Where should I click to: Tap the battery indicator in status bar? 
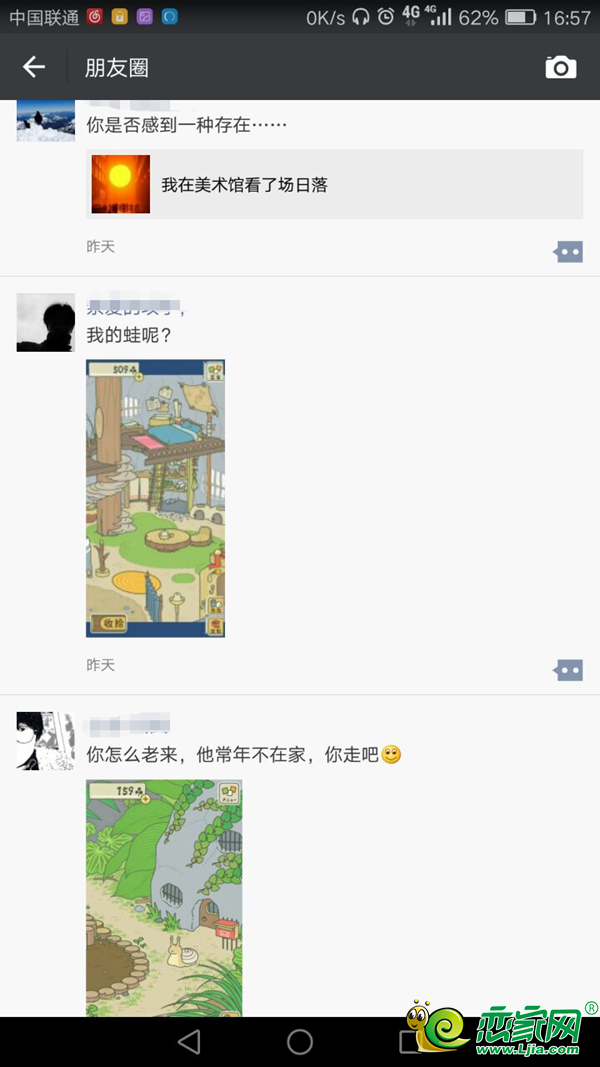(520, 17)
